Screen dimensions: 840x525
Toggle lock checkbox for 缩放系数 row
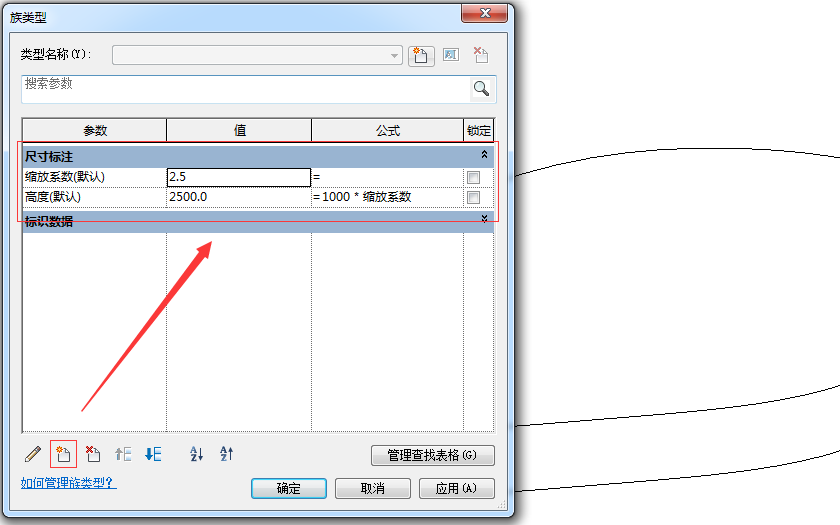474,177
